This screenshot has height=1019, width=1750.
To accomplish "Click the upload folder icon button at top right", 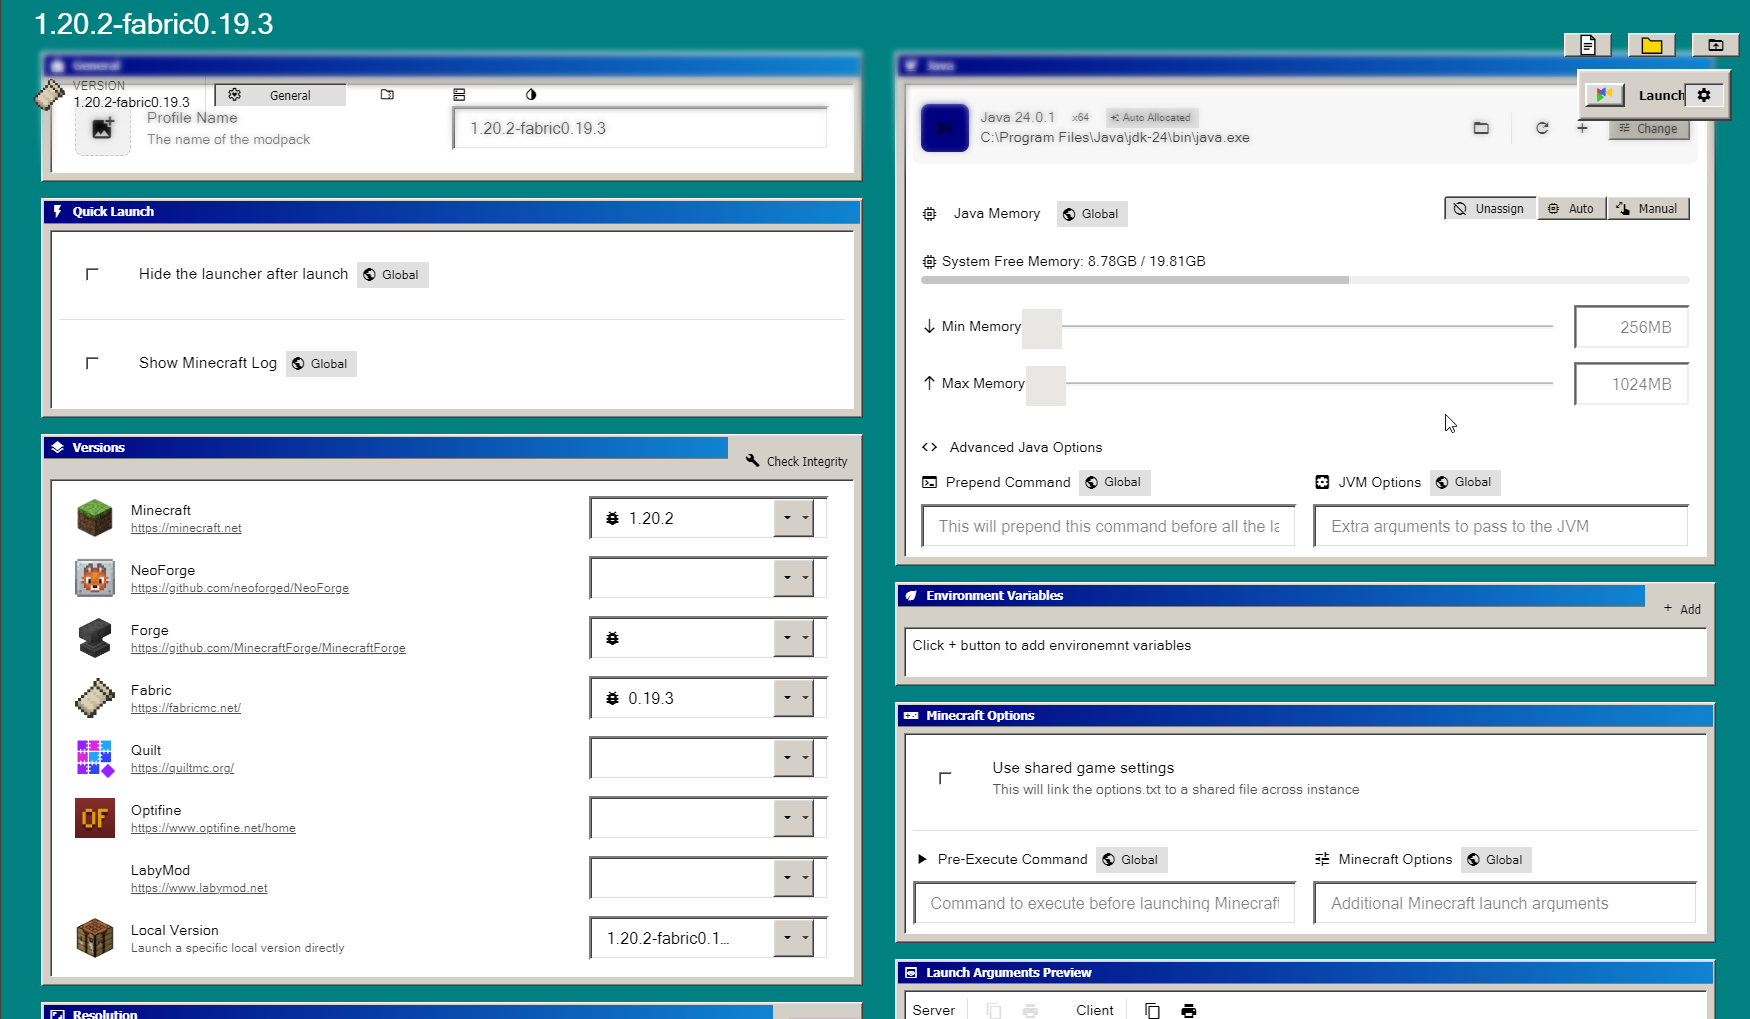I will 1715,45.
